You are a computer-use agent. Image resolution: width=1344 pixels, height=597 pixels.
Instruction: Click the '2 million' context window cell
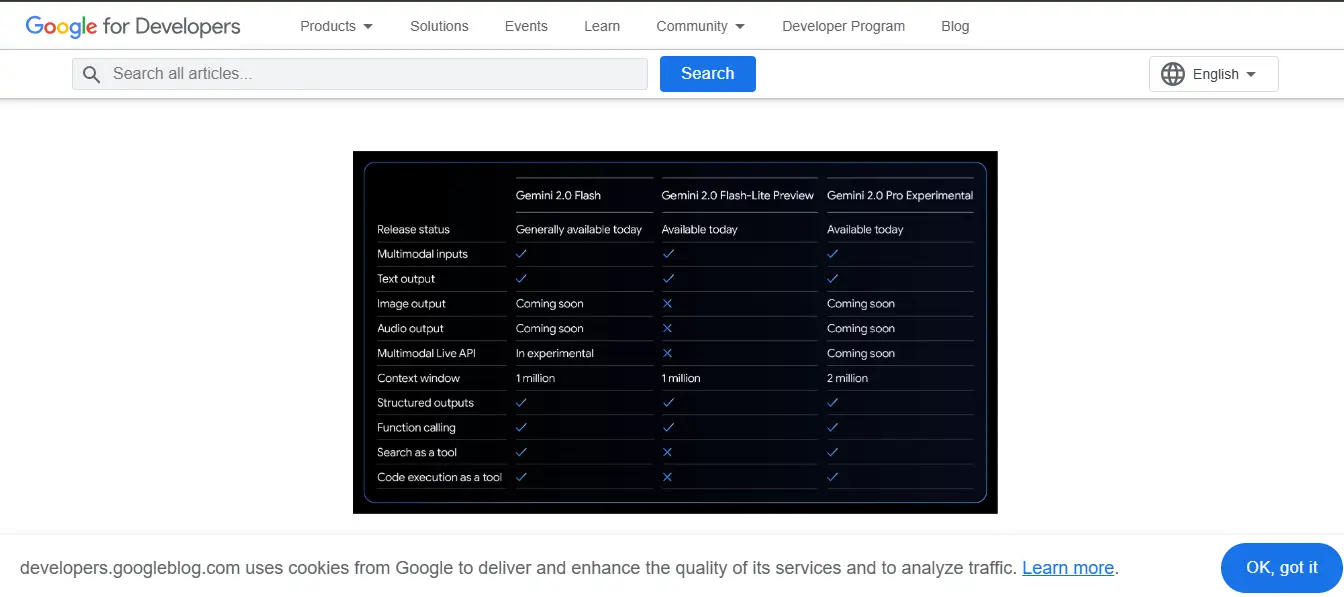point(847,378)
